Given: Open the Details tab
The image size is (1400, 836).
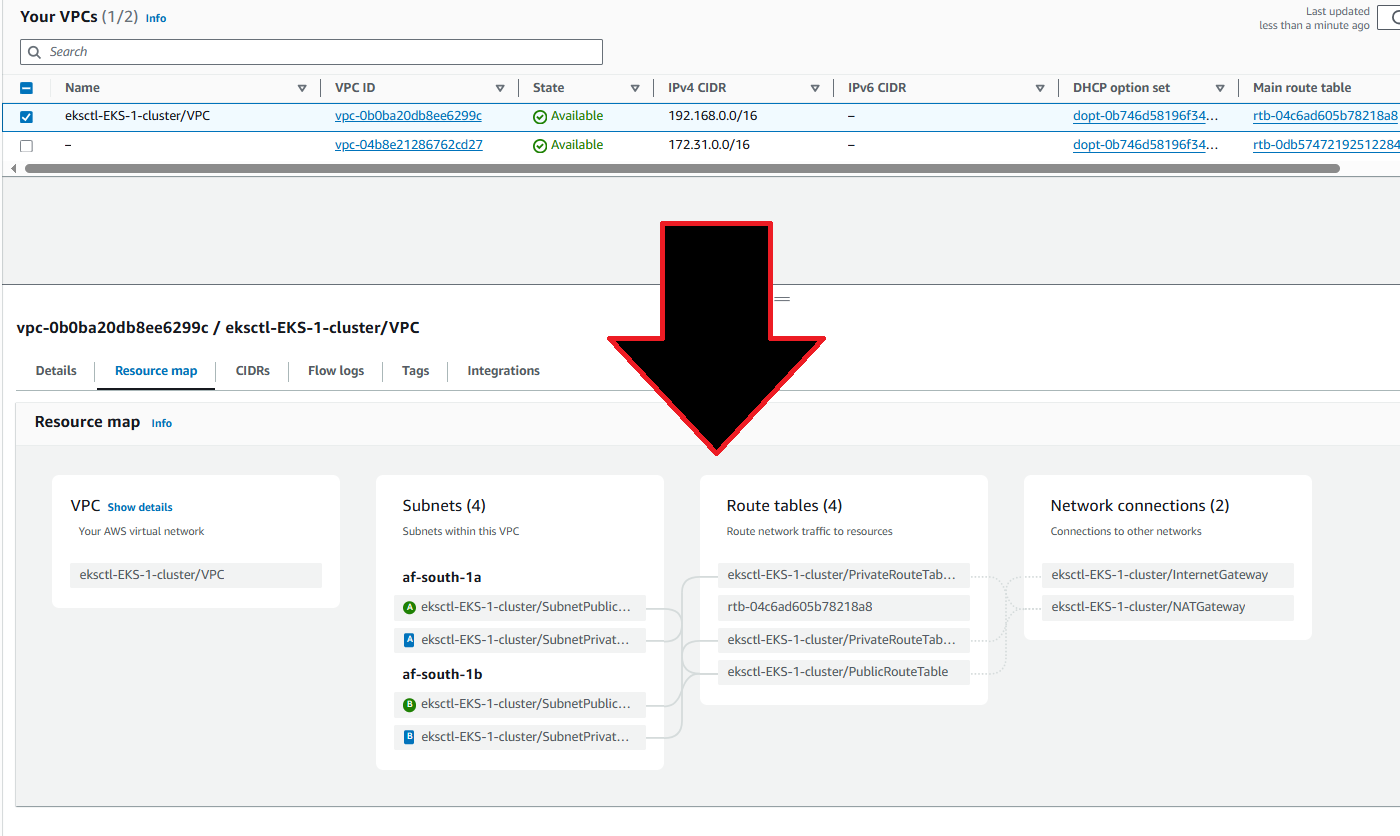Looking at the screenshot, I should [x=56, y=371].
